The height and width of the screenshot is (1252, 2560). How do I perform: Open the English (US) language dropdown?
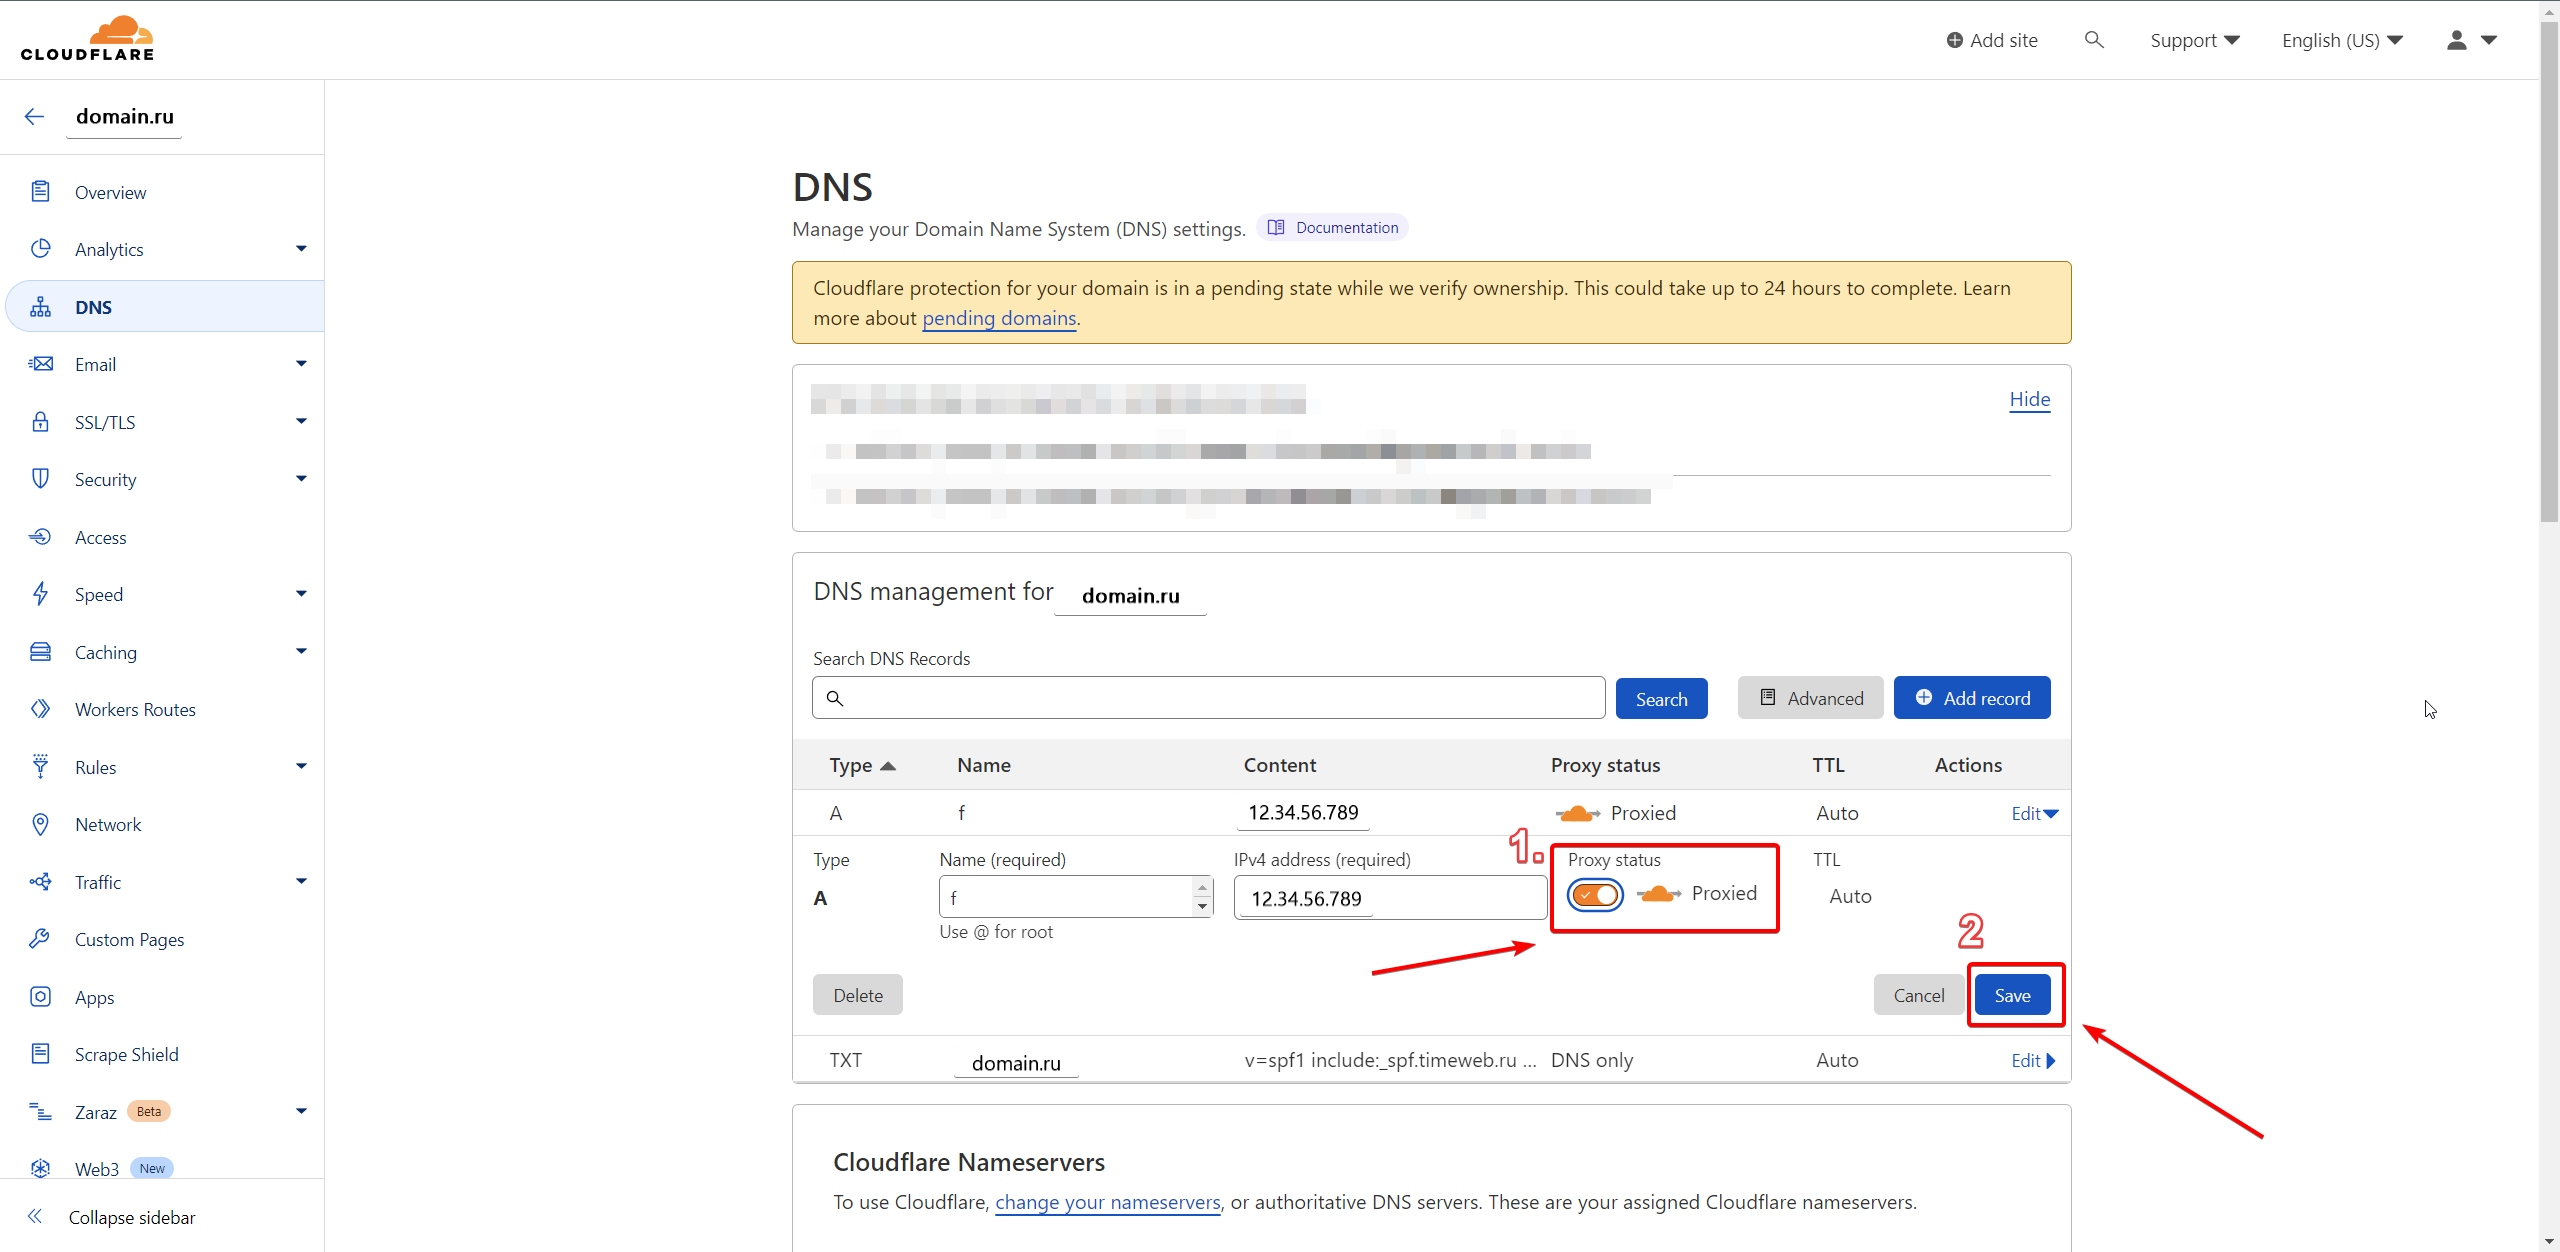pyautogui.click(x=2342, y=40)
